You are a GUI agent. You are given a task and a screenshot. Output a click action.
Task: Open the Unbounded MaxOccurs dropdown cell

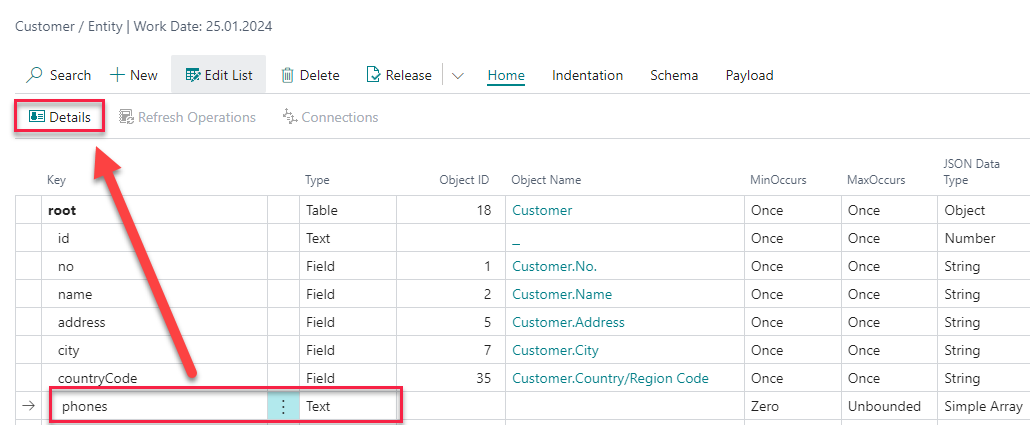[x=886, y=407]
